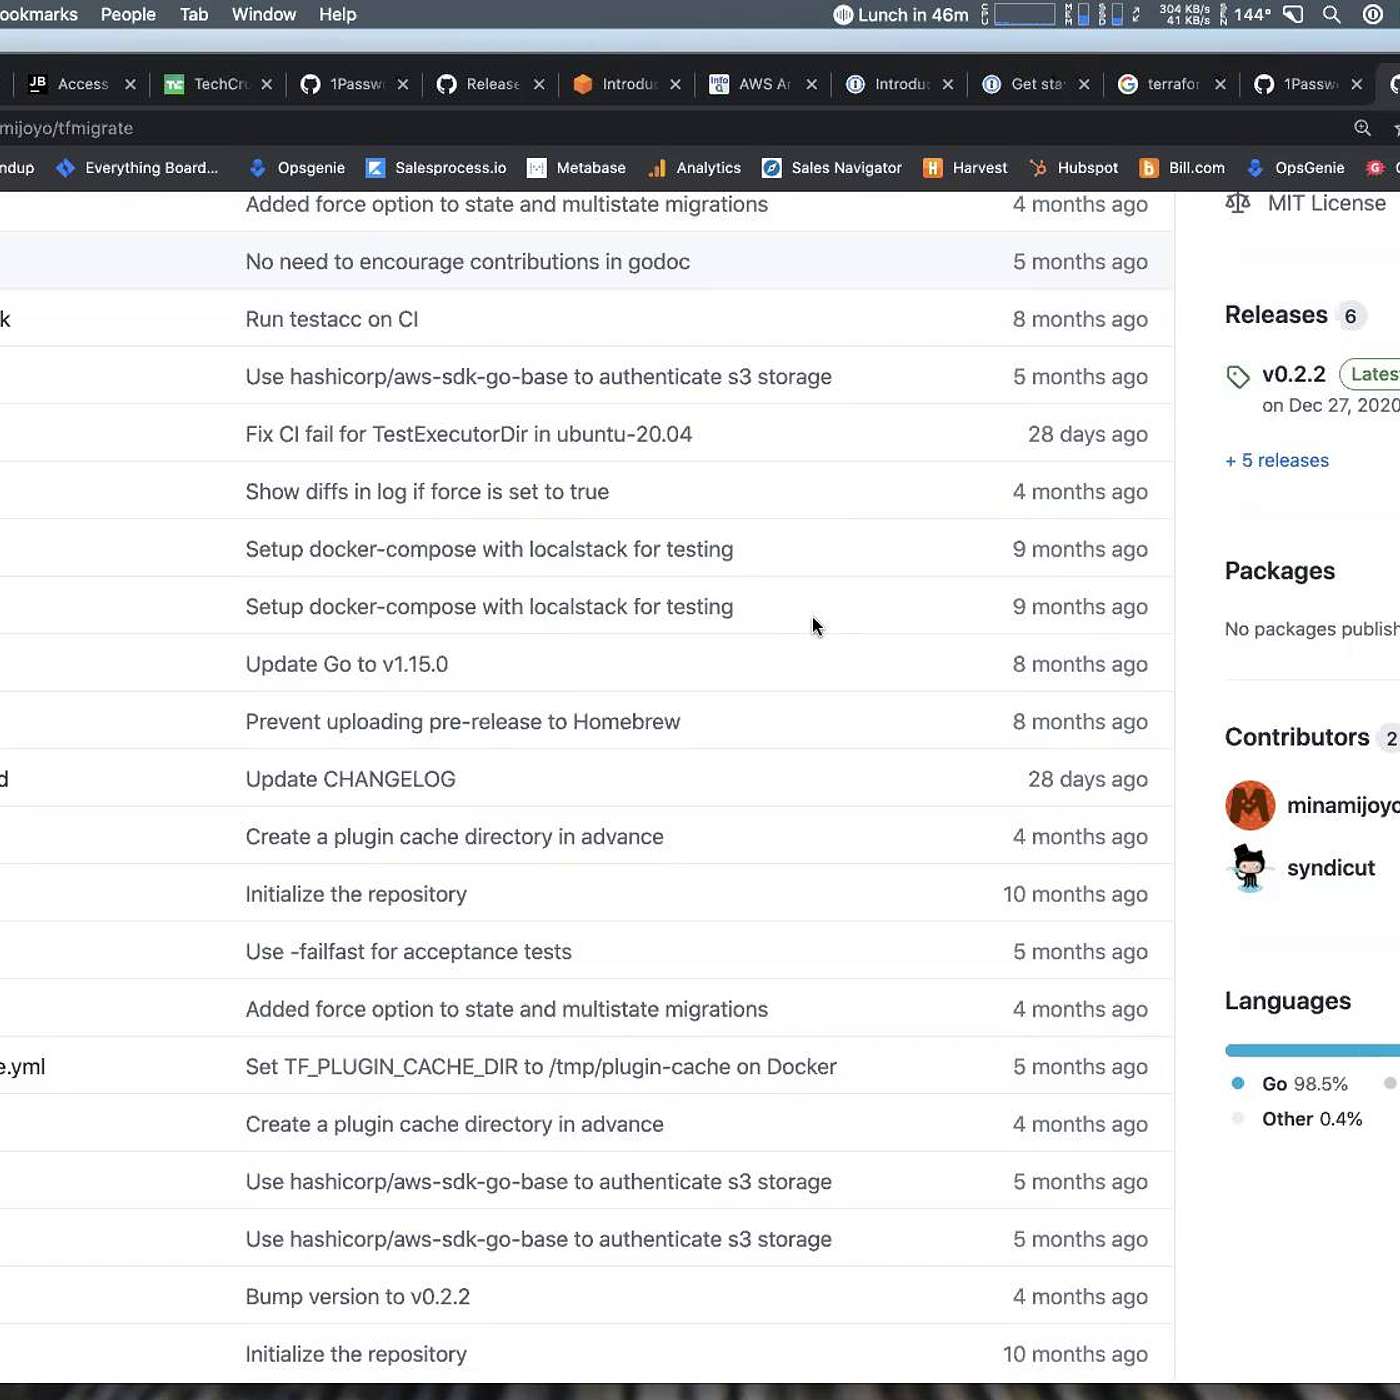
Task: Open the Bill.com bookmark
Action: point(1183,168)
